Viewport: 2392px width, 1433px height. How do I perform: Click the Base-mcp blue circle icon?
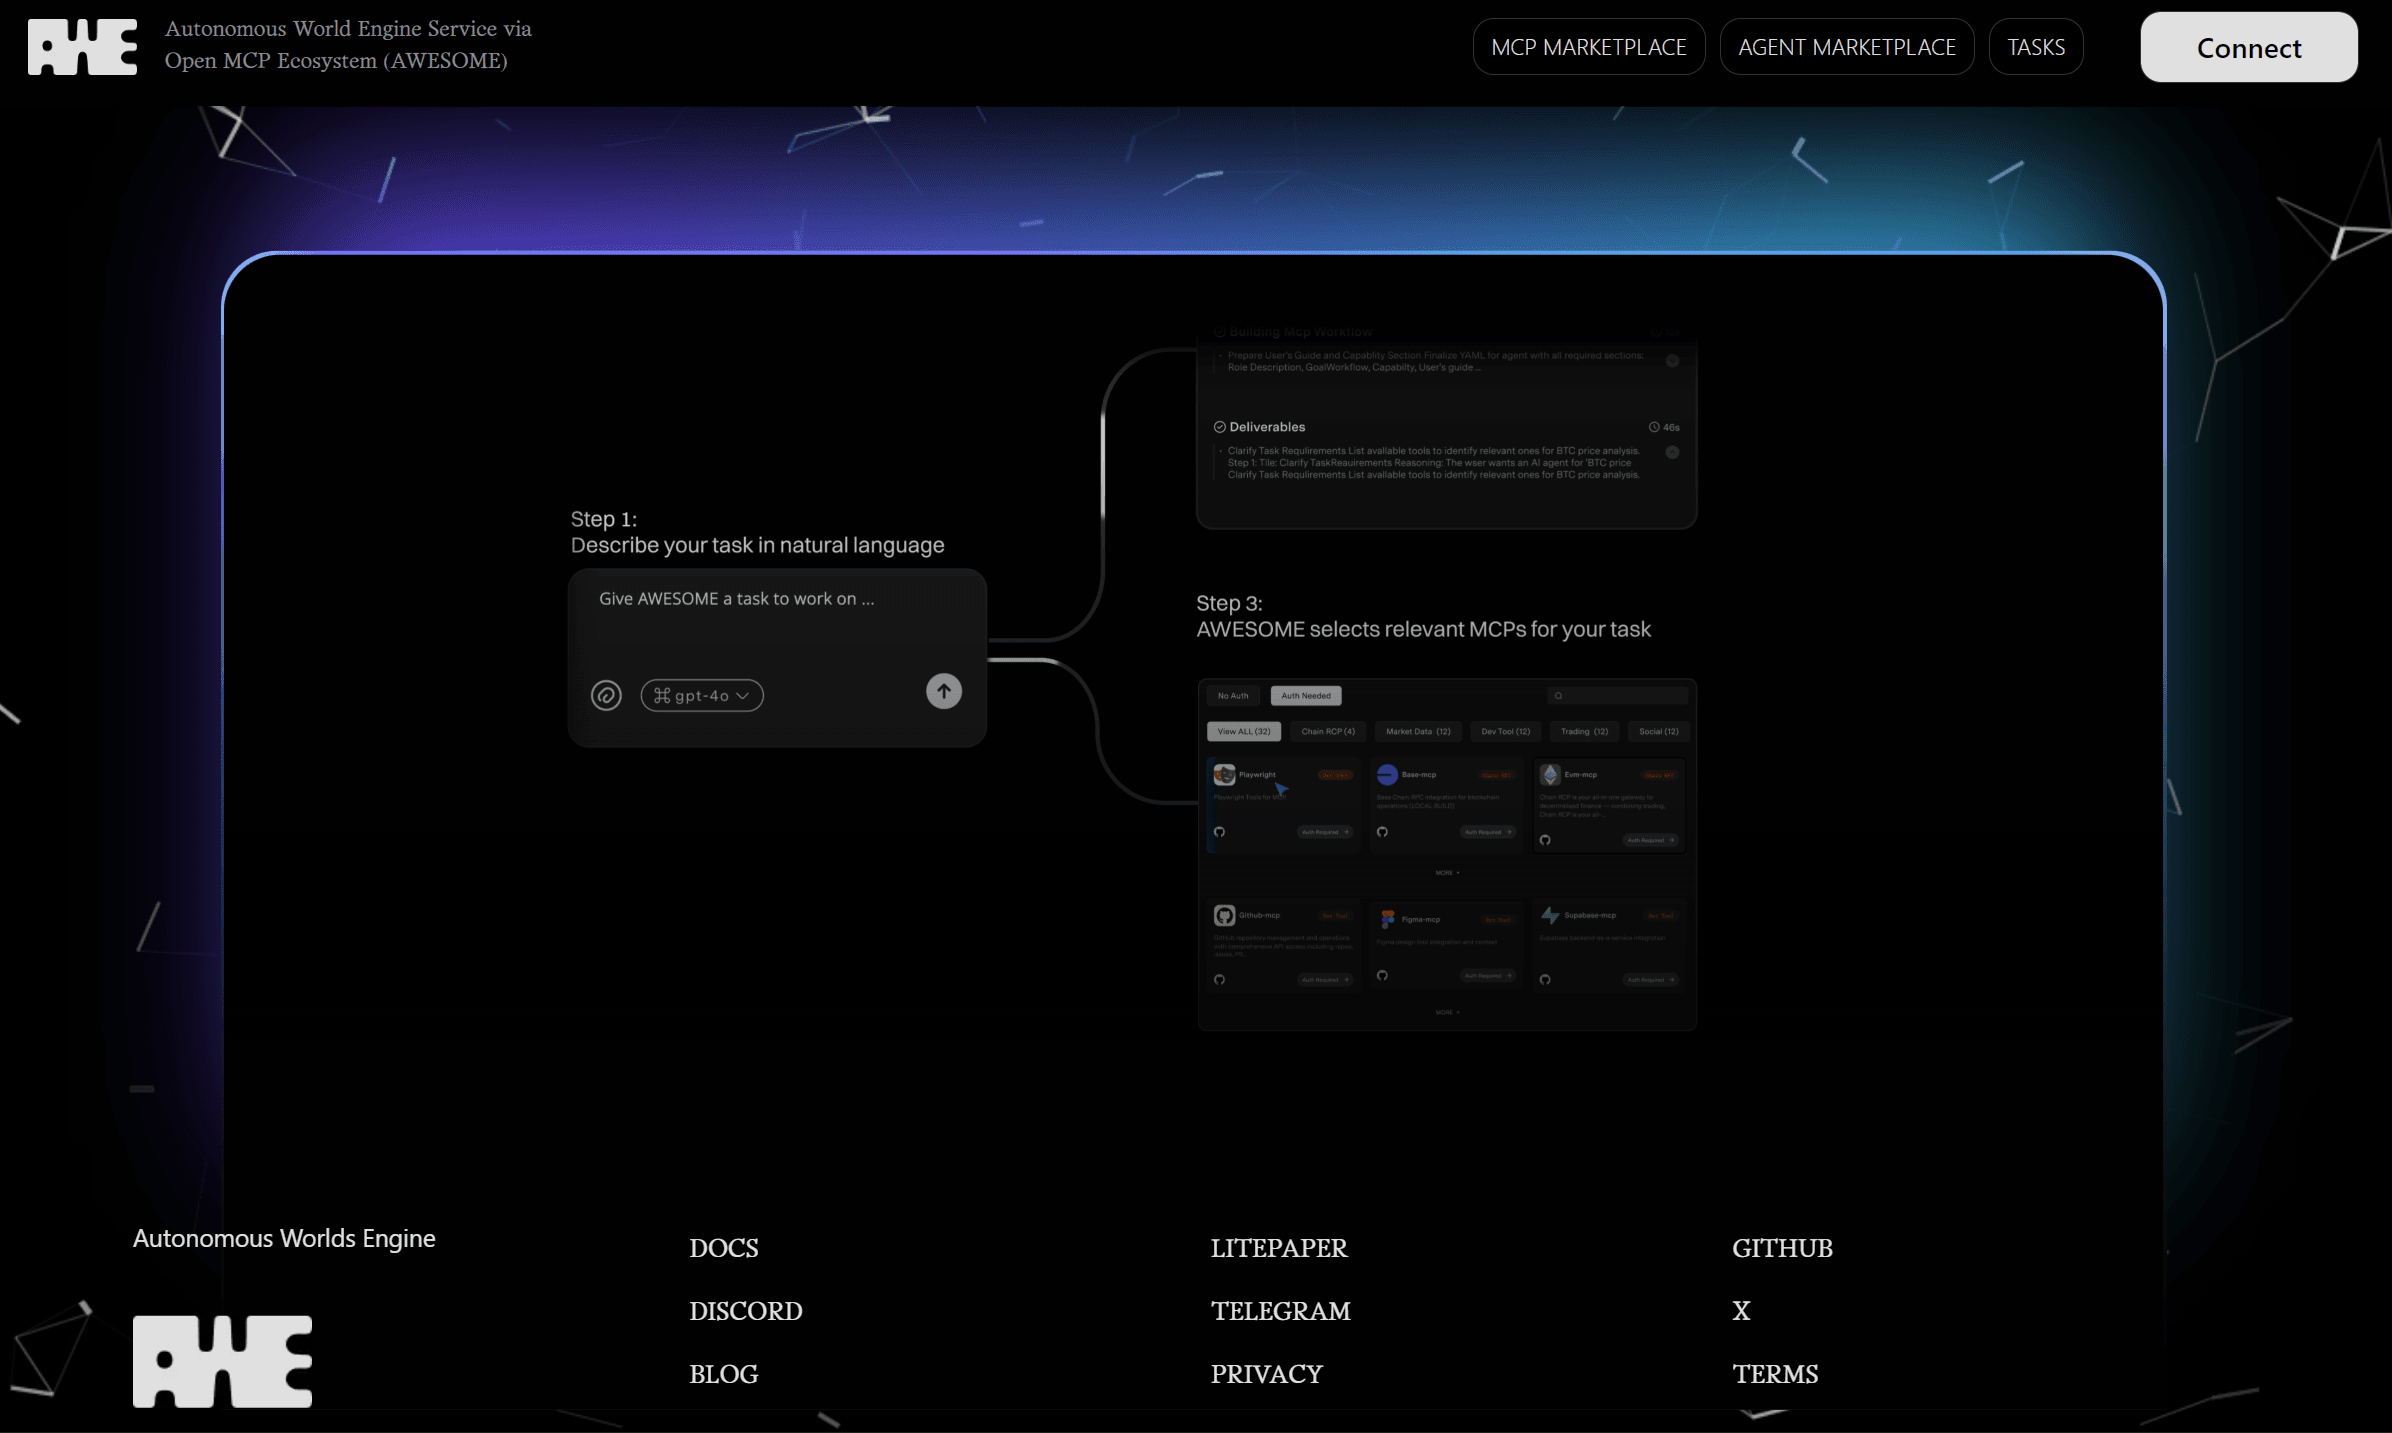click(1387, 775)
